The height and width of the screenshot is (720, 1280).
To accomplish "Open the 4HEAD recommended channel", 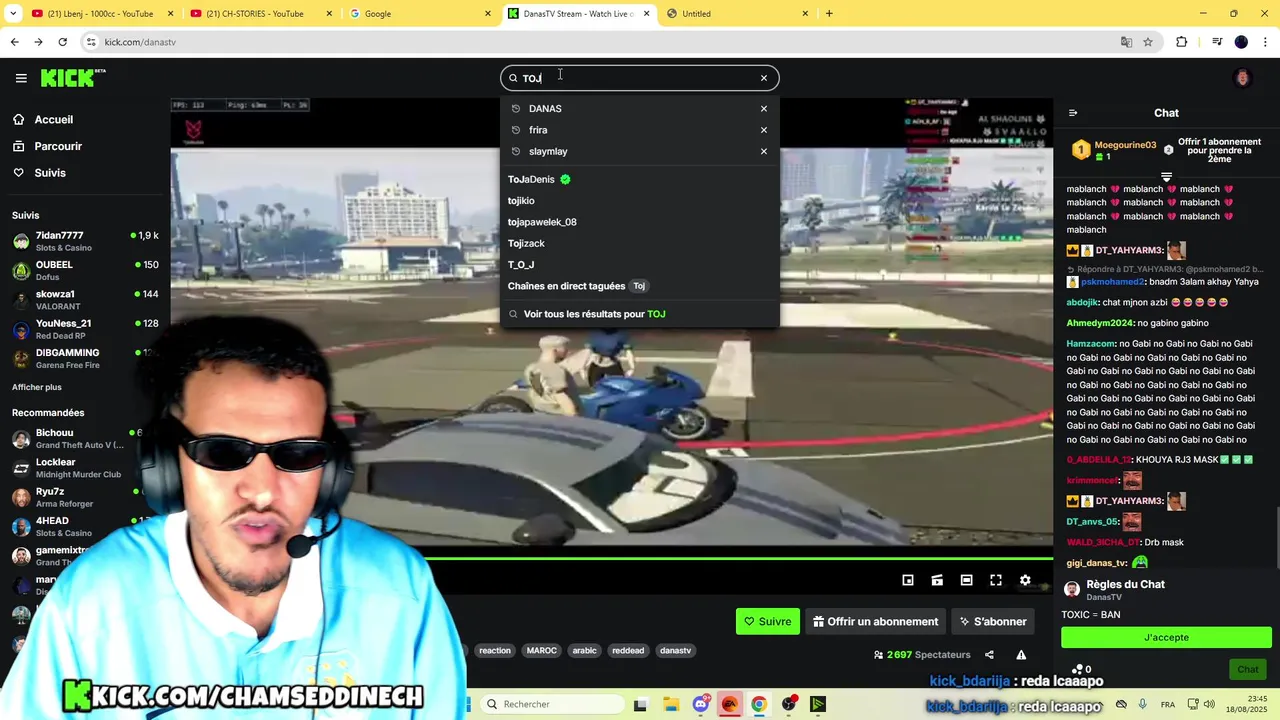I will pos(78,526).
